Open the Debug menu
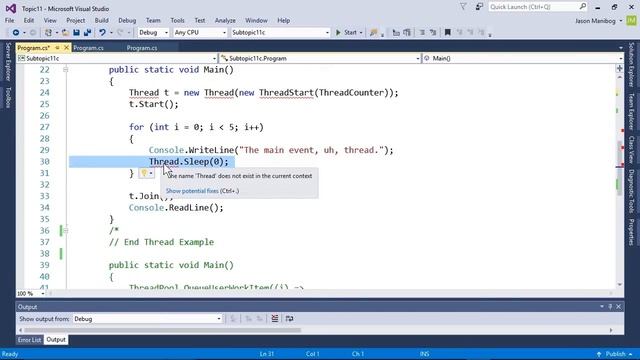 (127, 20)
